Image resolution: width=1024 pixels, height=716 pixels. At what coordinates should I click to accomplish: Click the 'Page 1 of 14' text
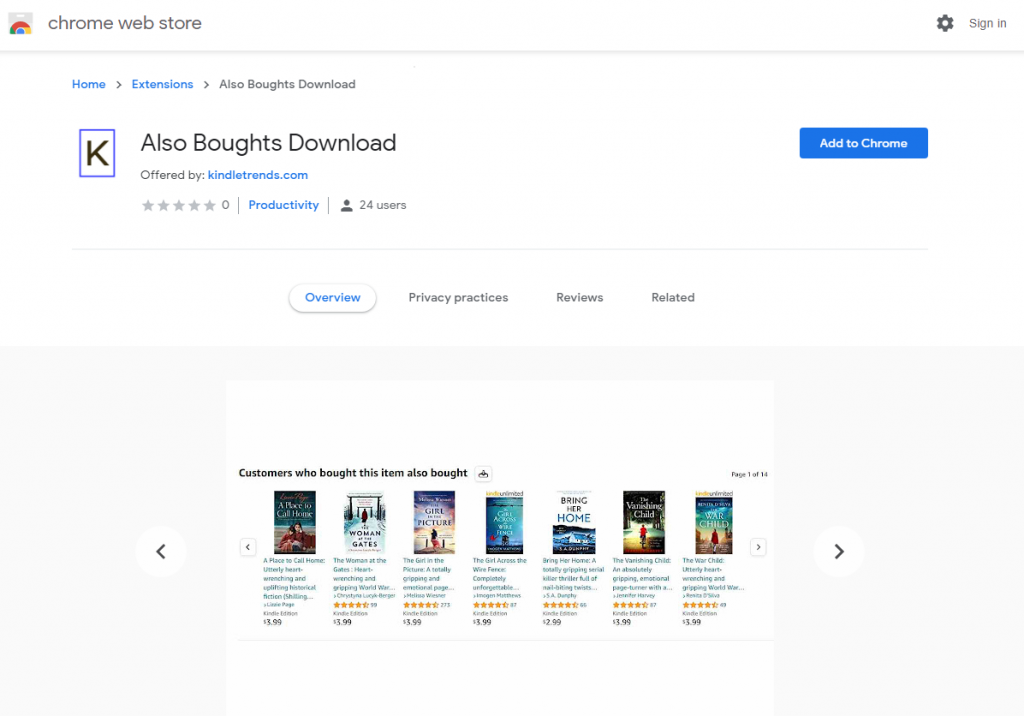[749, 474]
